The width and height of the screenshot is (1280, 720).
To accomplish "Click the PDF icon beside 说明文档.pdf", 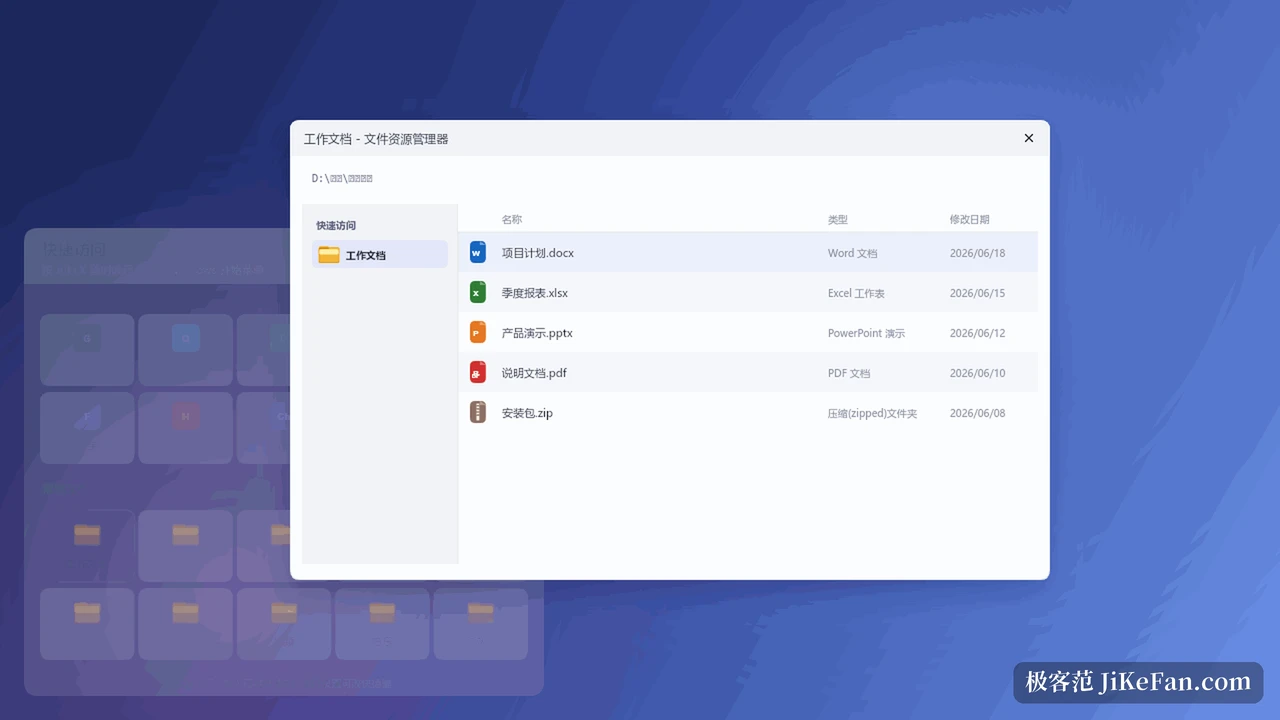I will coord(478,373).
